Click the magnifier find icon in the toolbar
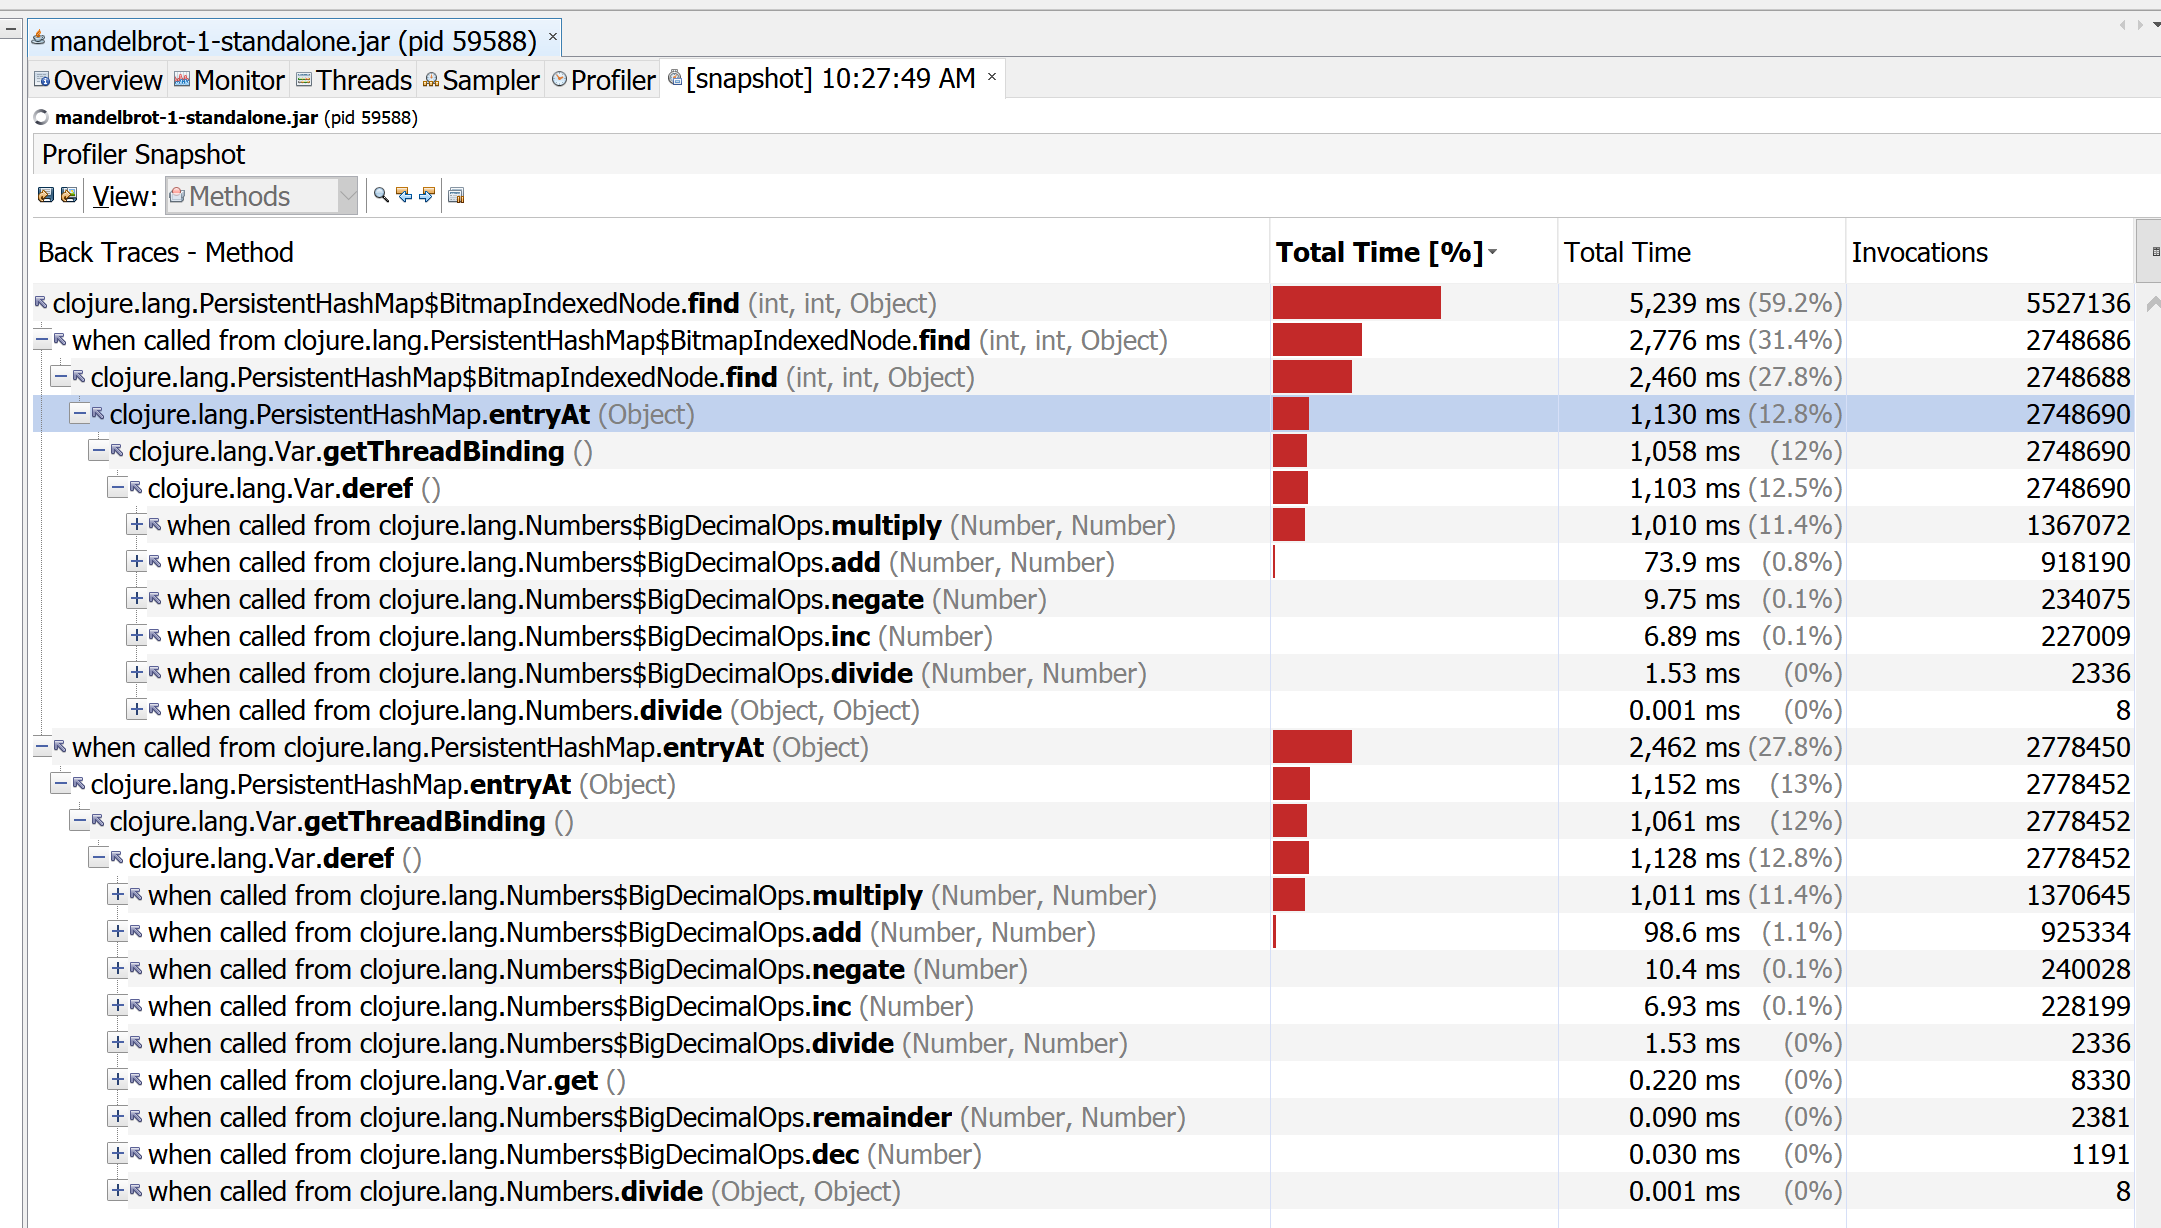The width and height of the screenshot is (2161, 1228). coord(381,195)
